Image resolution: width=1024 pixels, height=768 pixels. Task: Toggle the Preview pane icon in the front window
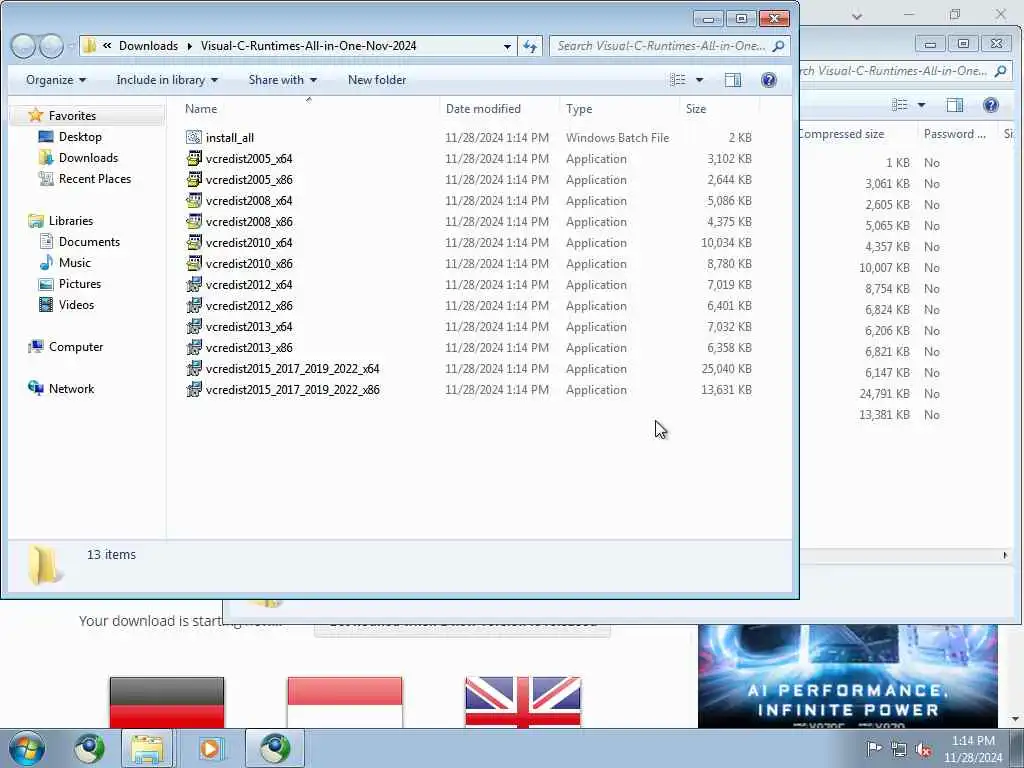[x=733, y=80]
